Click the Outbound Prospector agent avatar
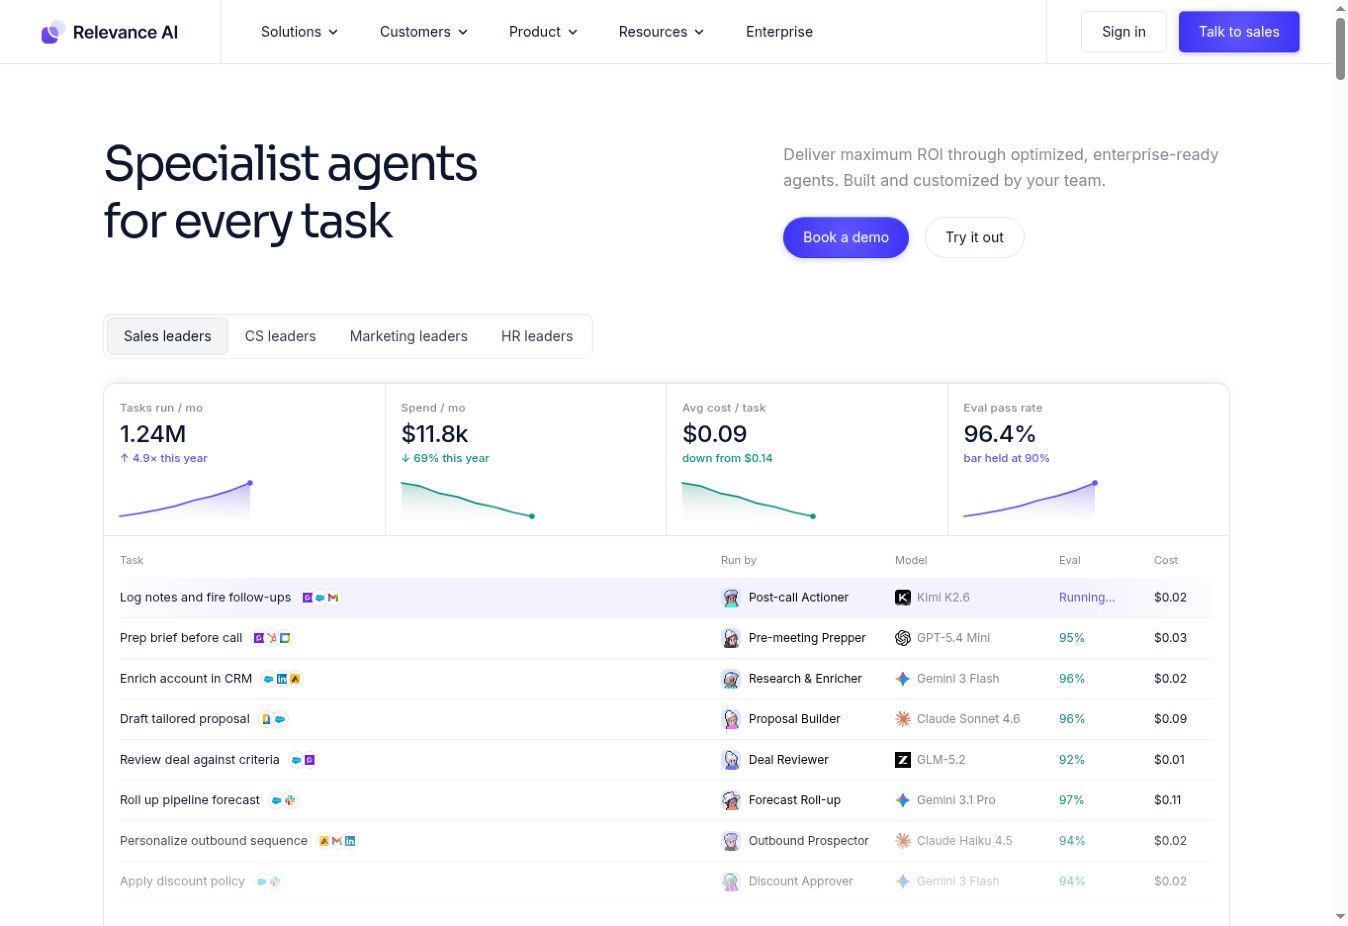Viewport: 1348px width, 926px height. point(731,841)
